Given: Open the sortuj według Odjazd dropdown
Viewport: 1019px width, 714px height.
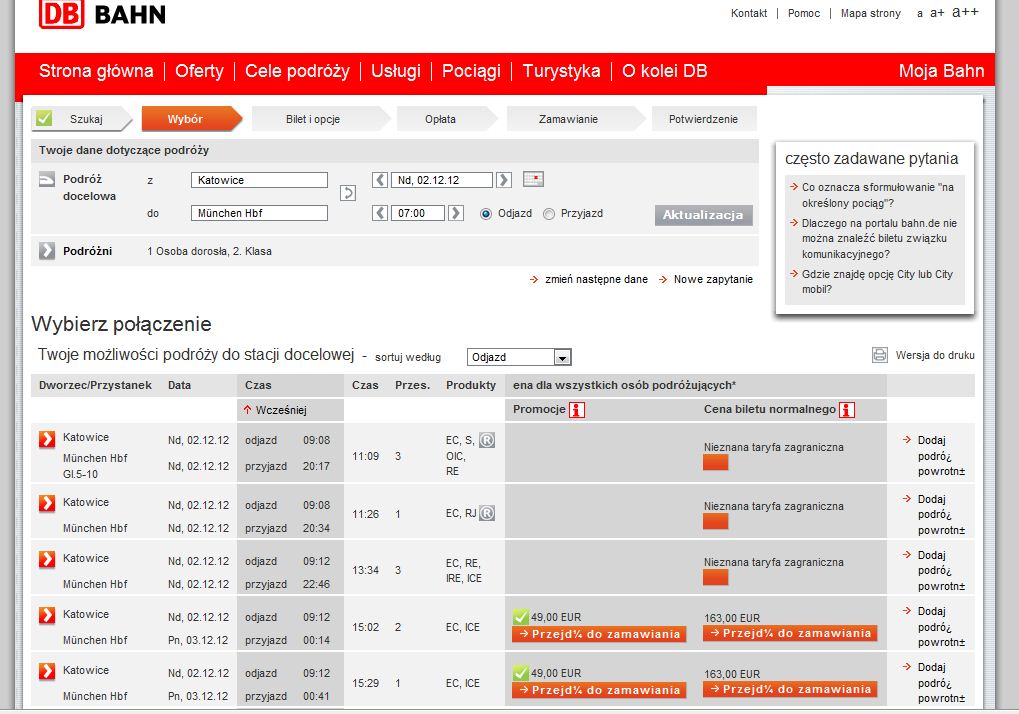Looking at the screenshot, I should 519,357.
